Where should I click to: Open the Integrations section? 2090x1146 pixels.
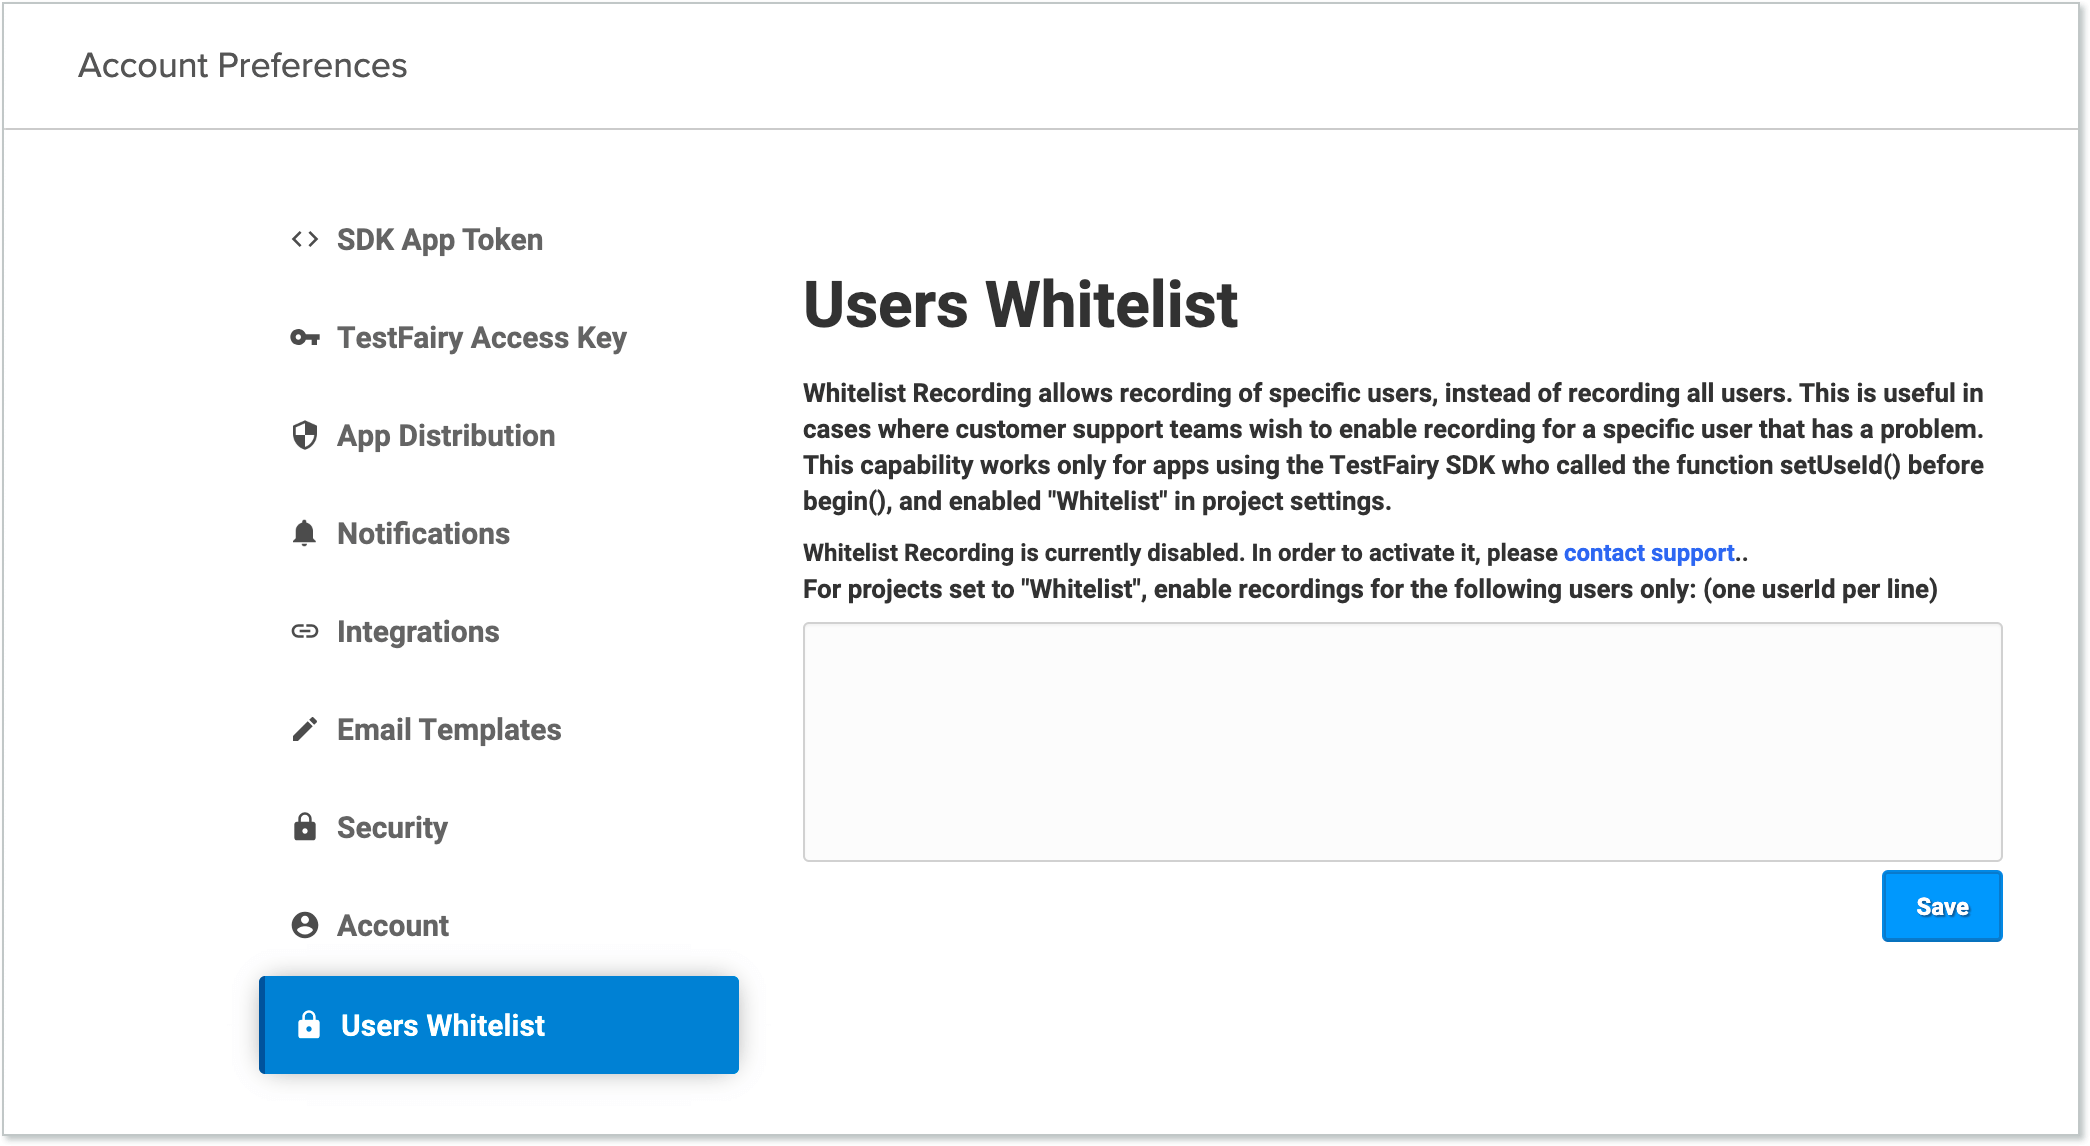click(418, 631)
